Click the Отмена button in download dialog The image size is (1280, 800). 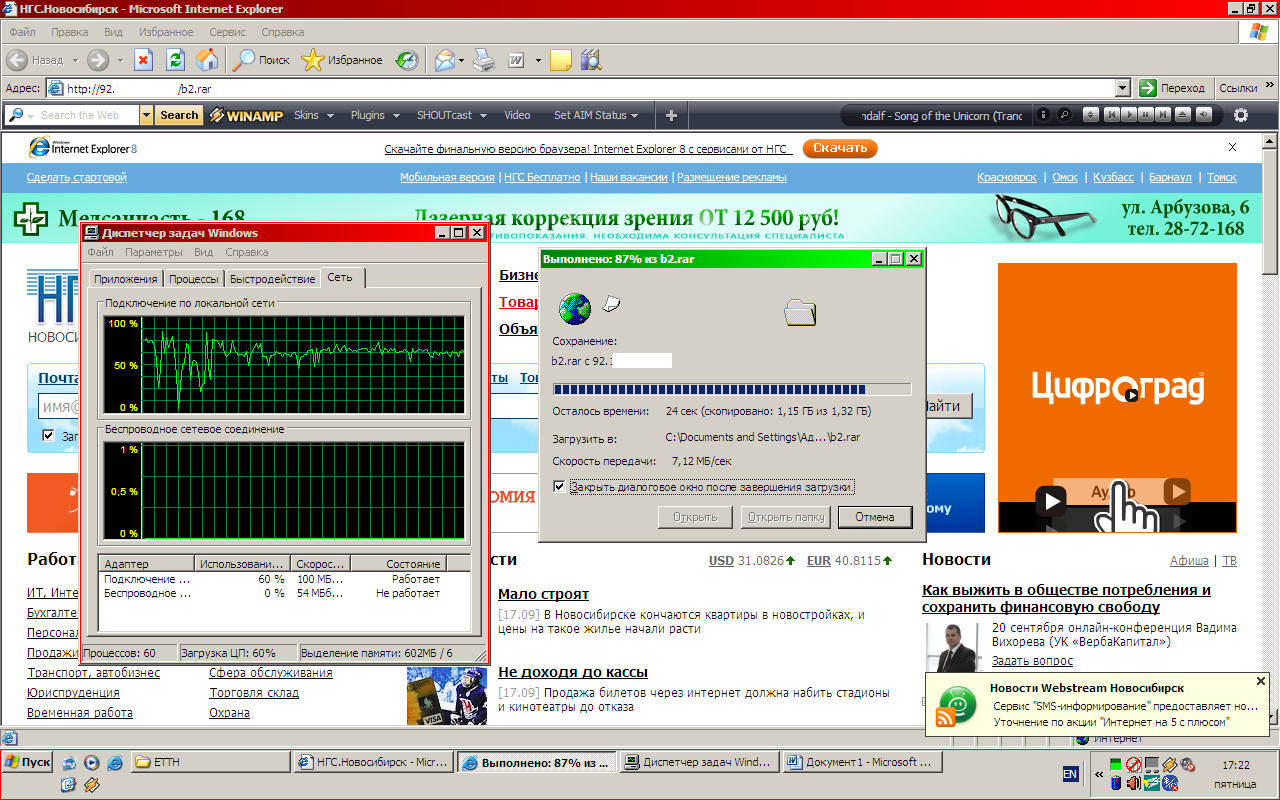click(874, 517)
